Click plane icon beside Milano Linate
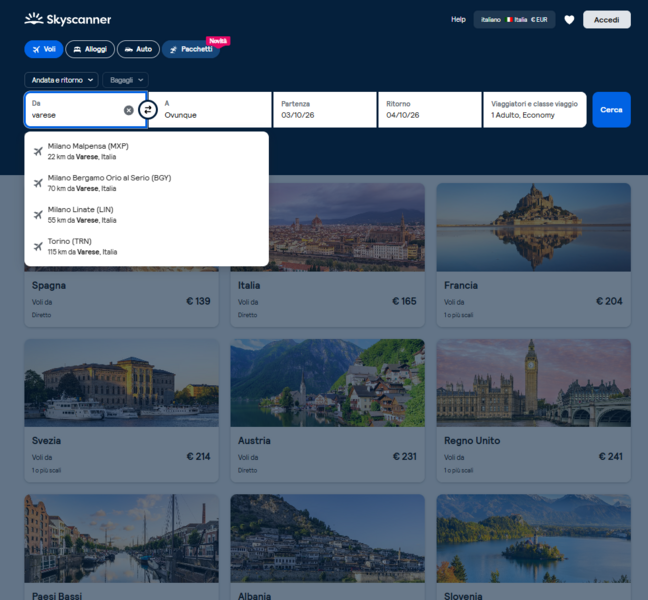Screen dimensions: 648x600 [38, 215]
